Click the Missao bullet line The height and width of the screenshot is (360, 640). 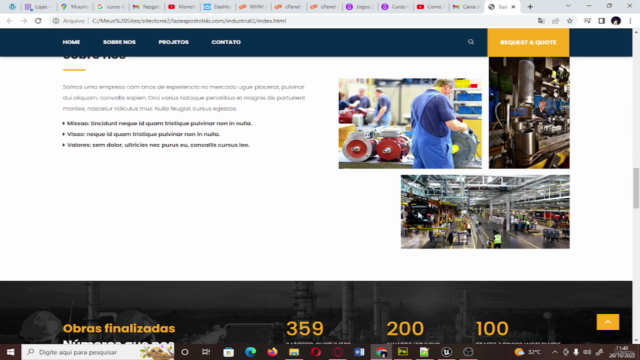tap(157, 123)
